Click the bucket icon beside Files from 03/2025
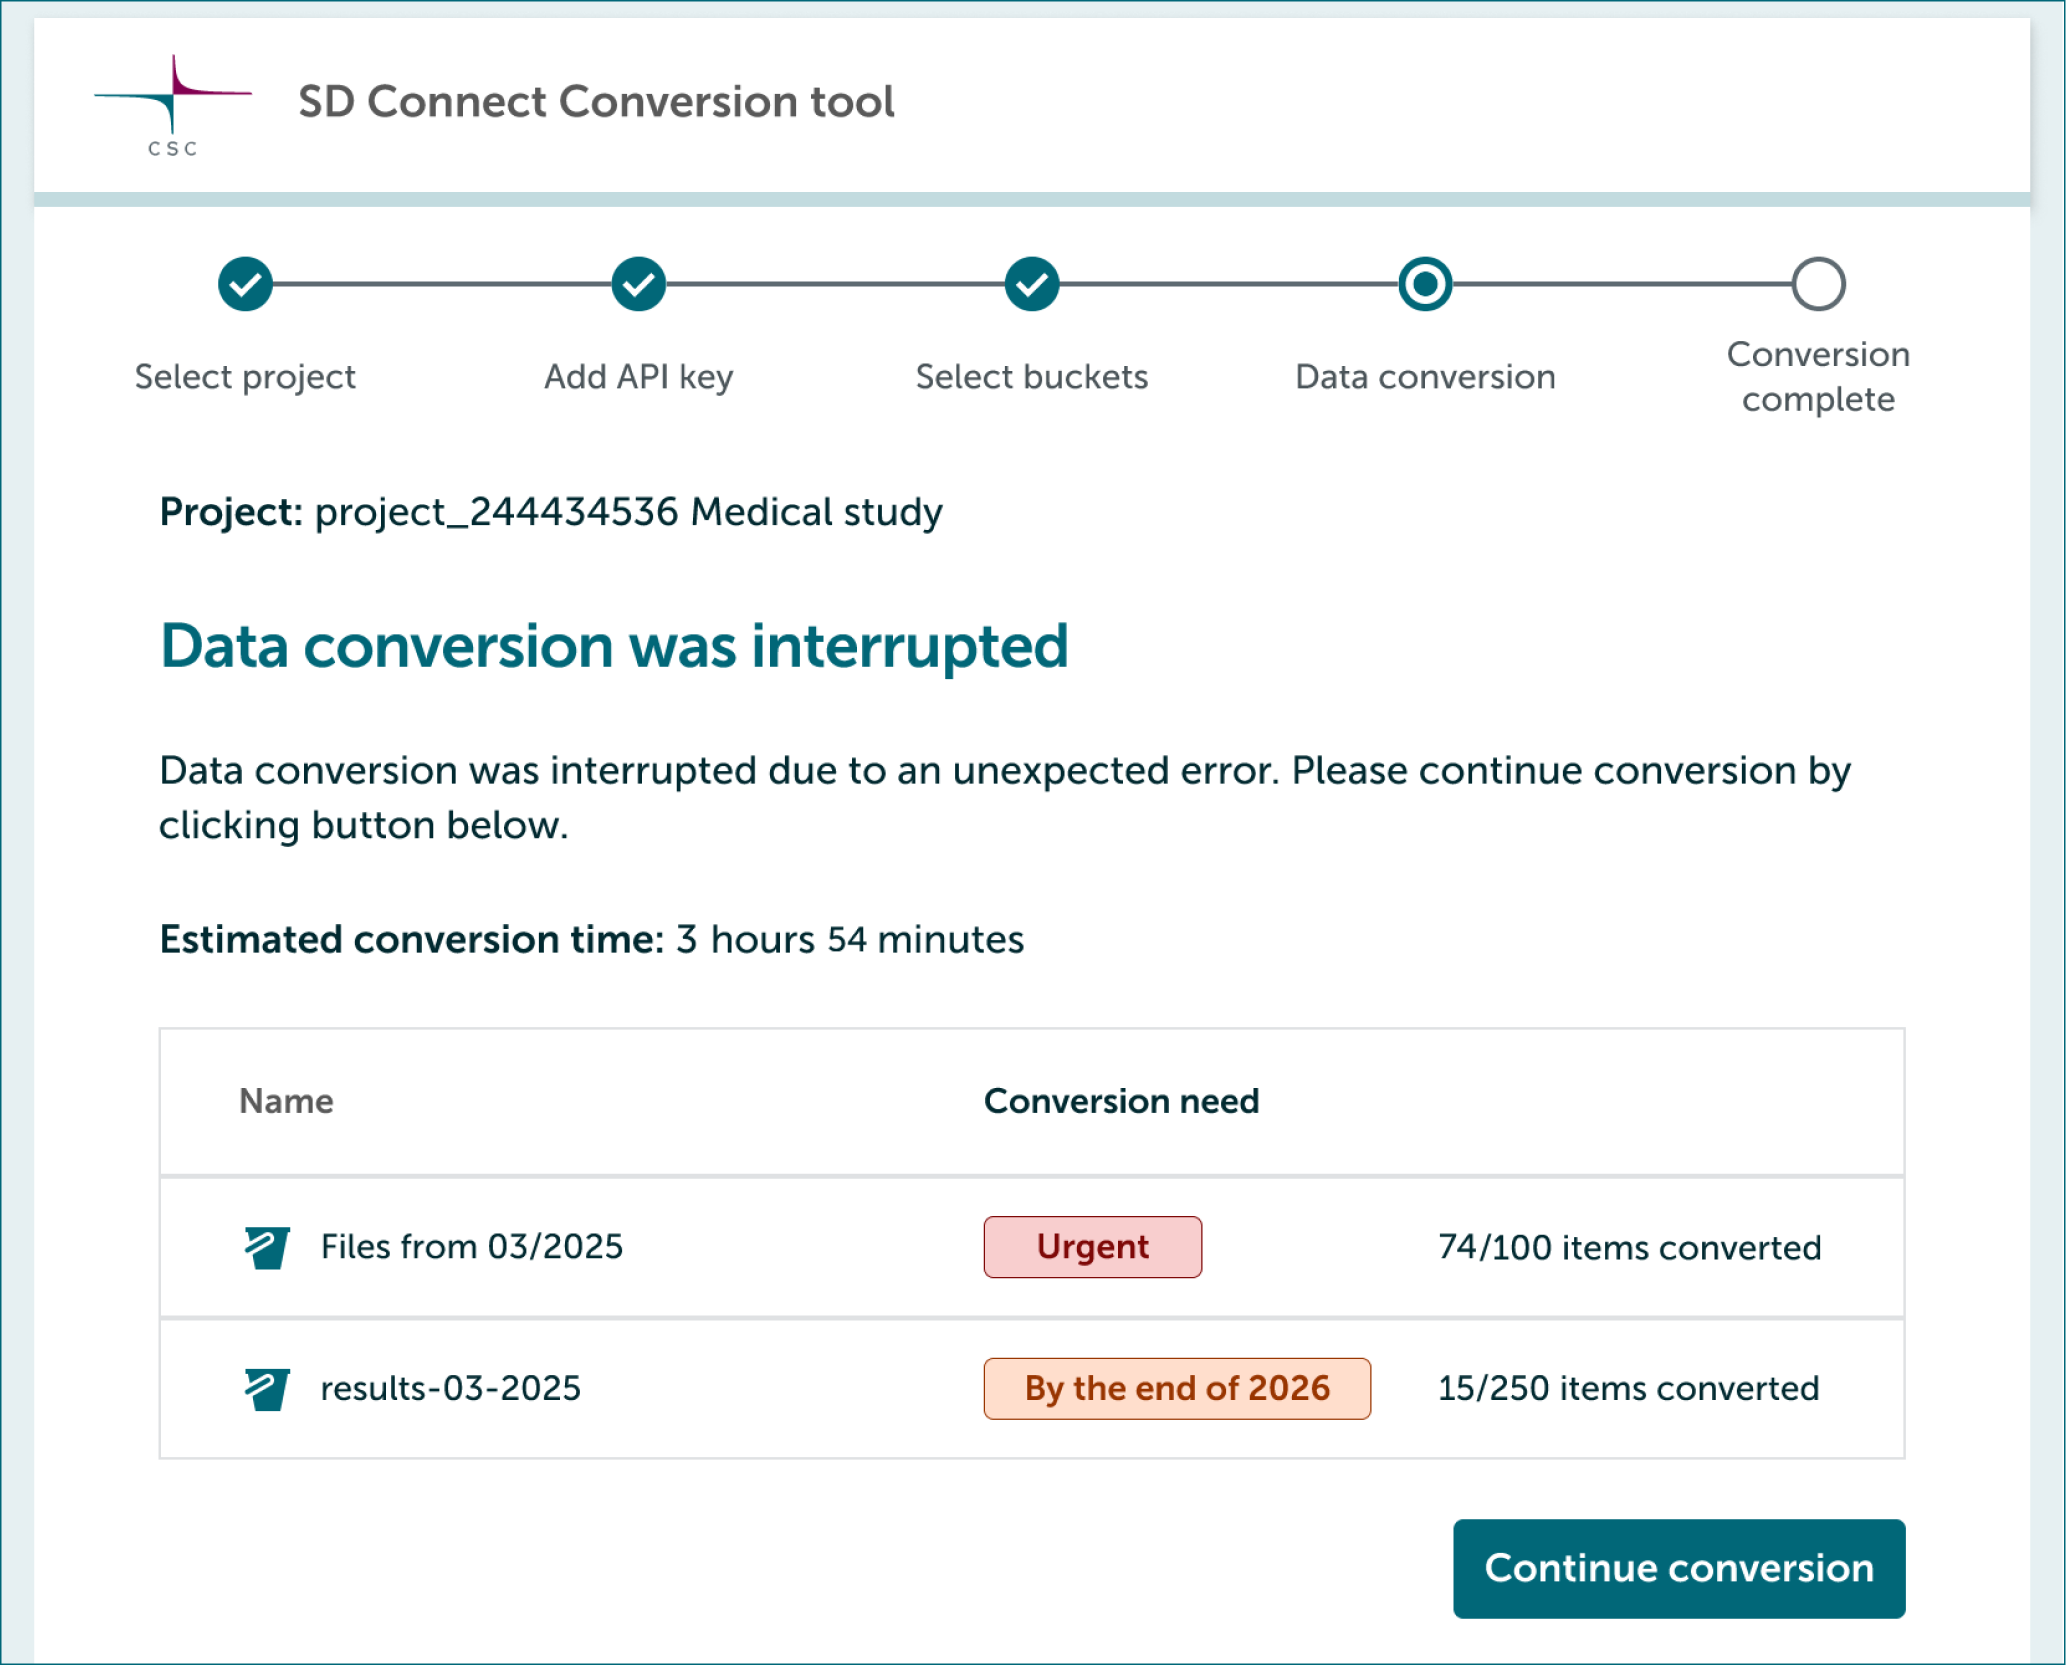 264,1246
